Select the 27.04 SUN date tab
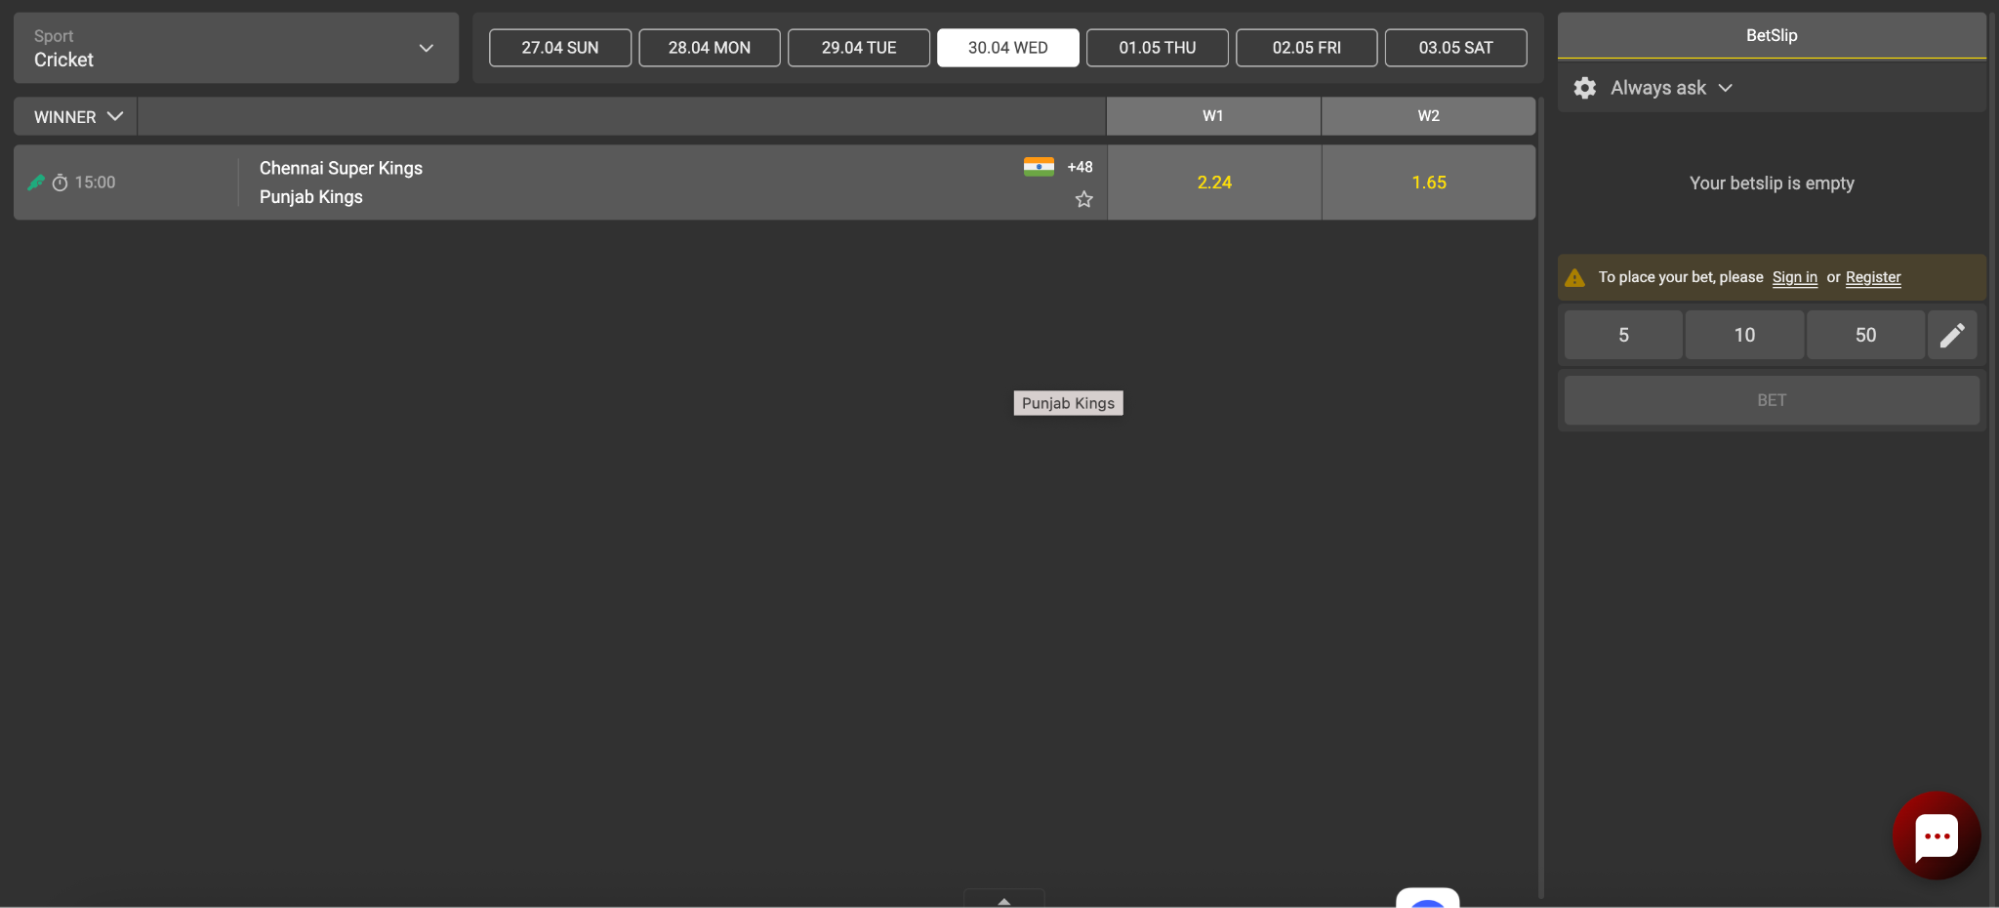 560,48
